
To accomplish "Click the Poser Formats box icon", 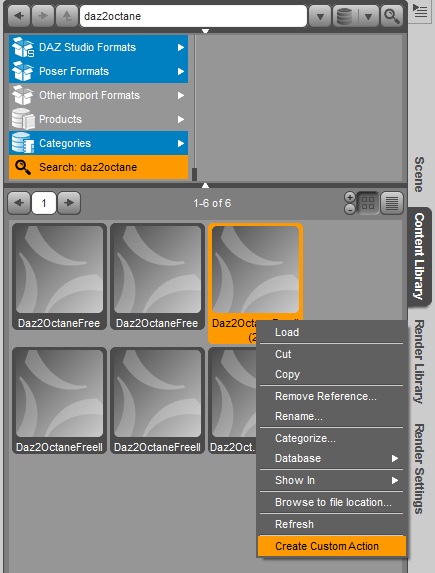I will pos(23,71).
